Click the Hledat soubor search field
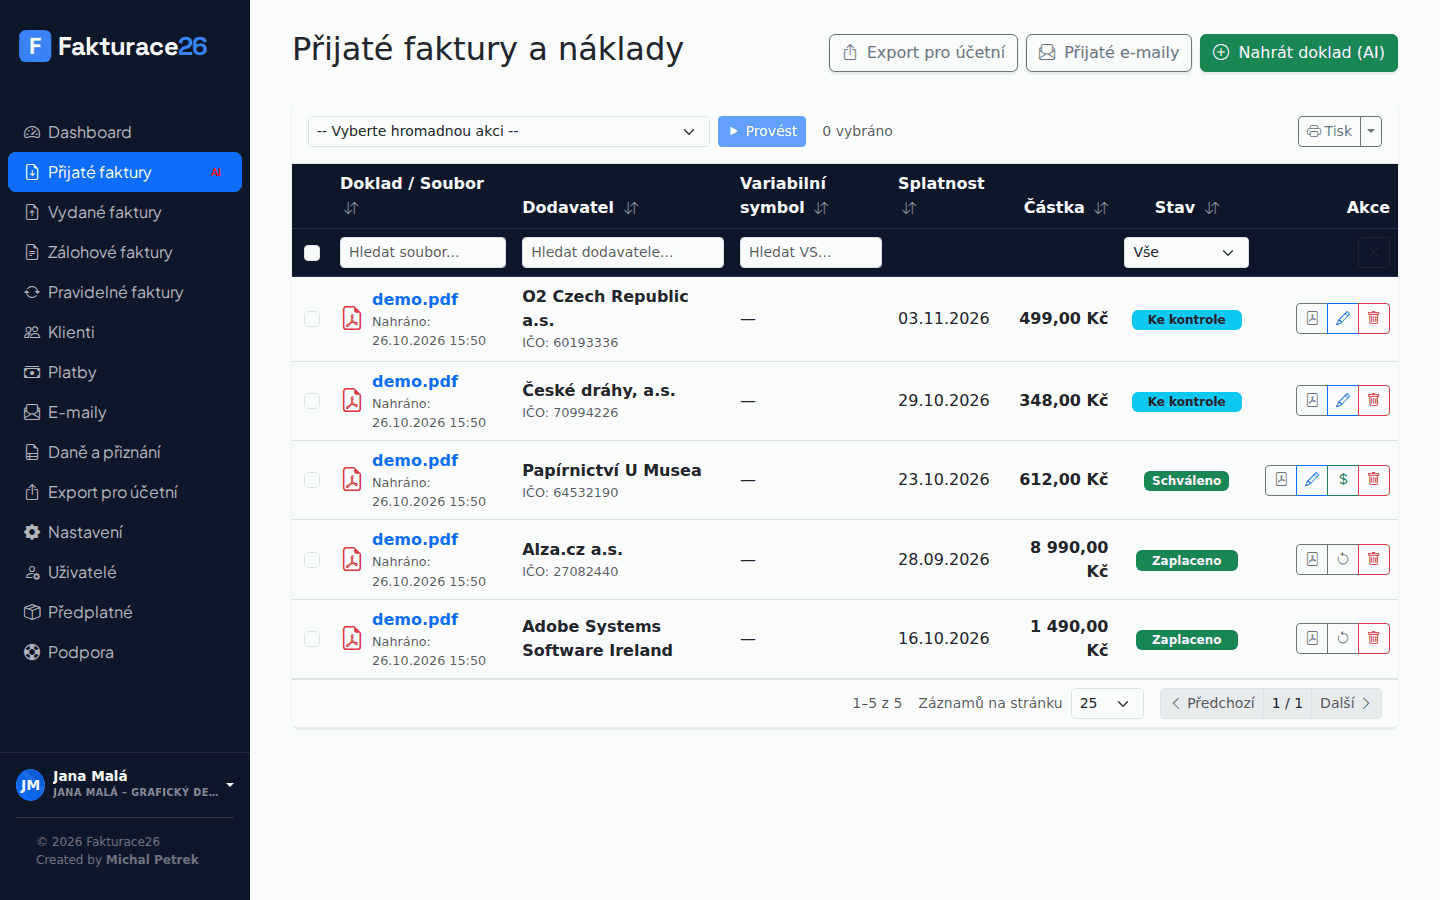Screen dimensions: 1440x900 point(423,252)
